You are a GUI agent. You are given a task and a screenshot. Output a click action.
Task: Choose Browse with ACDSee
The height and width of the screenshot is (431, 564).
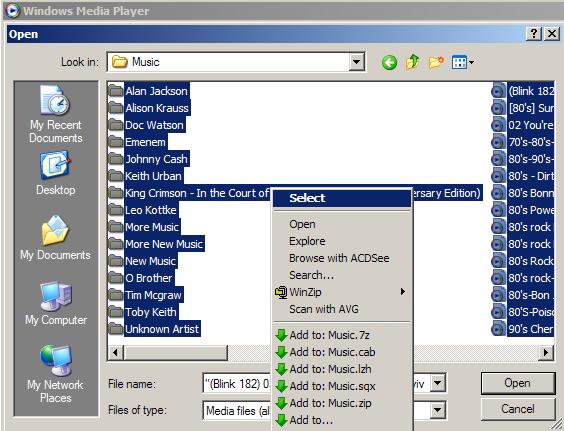342,258
